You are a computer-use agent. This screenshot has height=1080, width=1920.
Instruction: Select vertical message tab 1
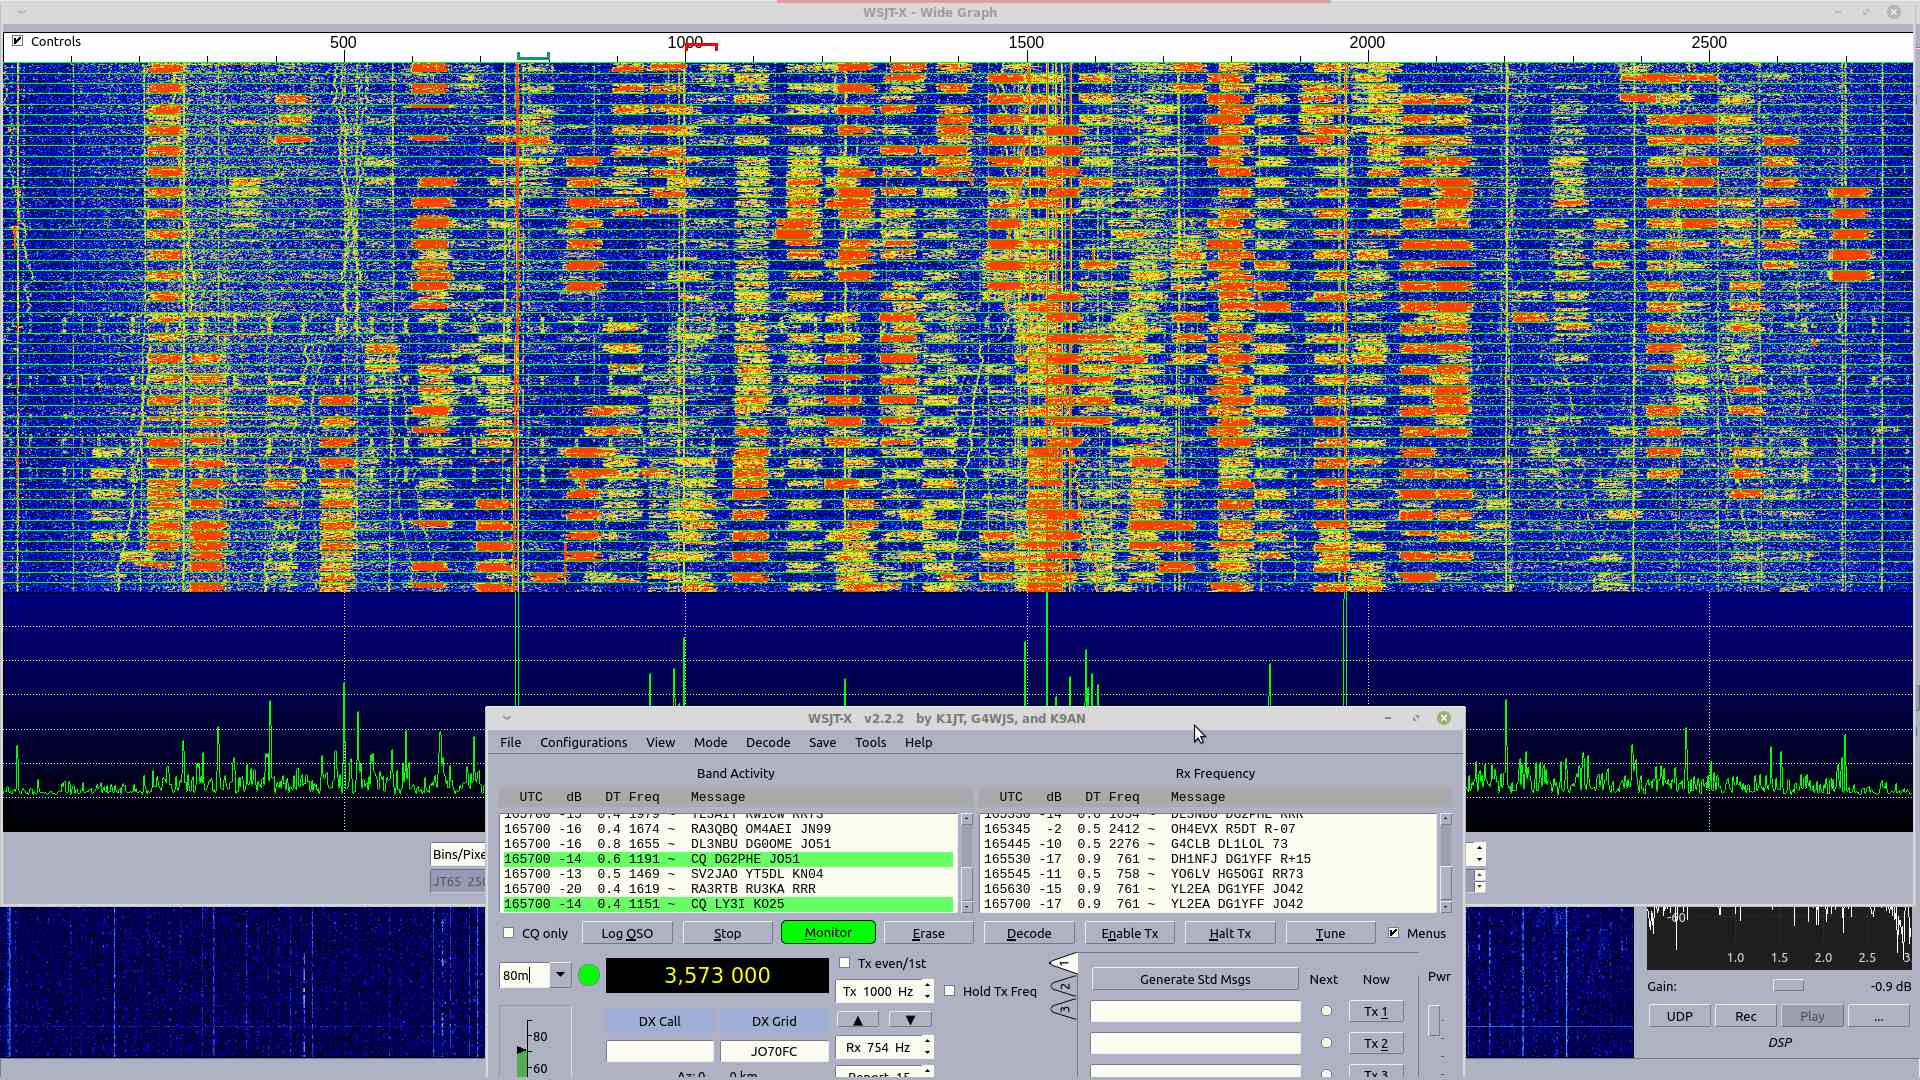[1063, 964]
